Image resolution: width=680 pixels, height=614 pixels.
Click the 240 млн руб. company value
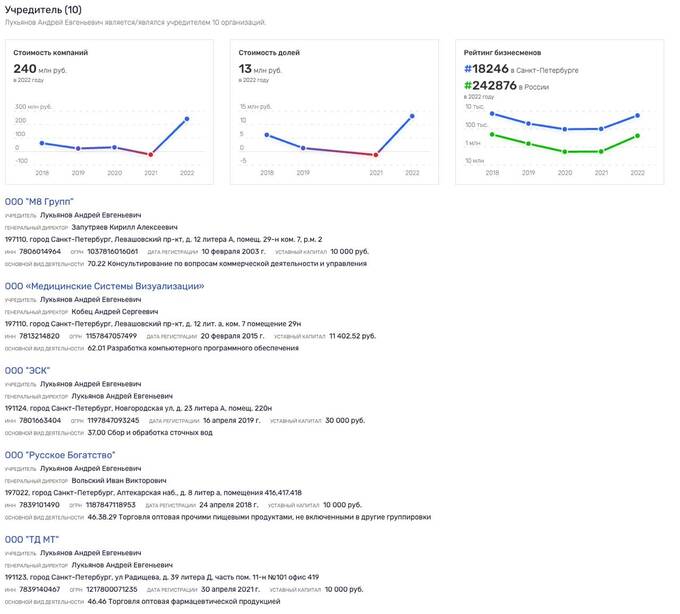click(x=40, y=69)
